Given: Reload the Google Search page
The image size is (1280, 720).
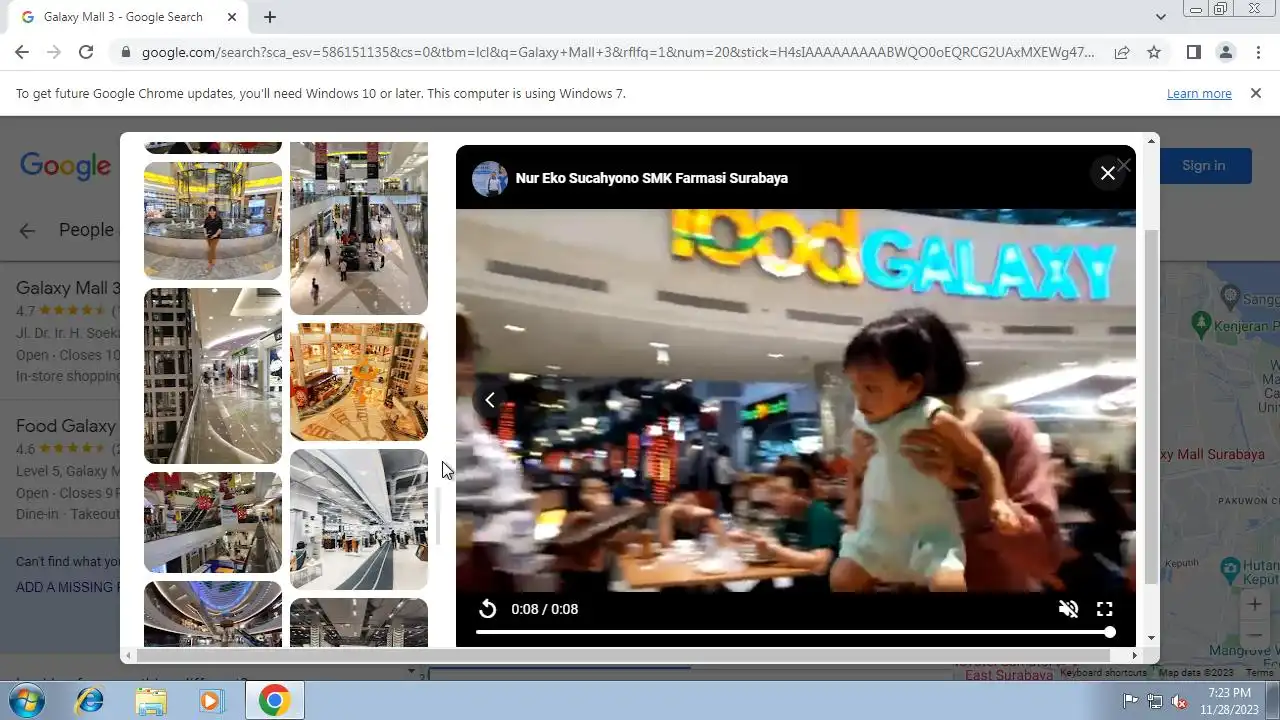Looking at the screenshot, I should (86, 52).
